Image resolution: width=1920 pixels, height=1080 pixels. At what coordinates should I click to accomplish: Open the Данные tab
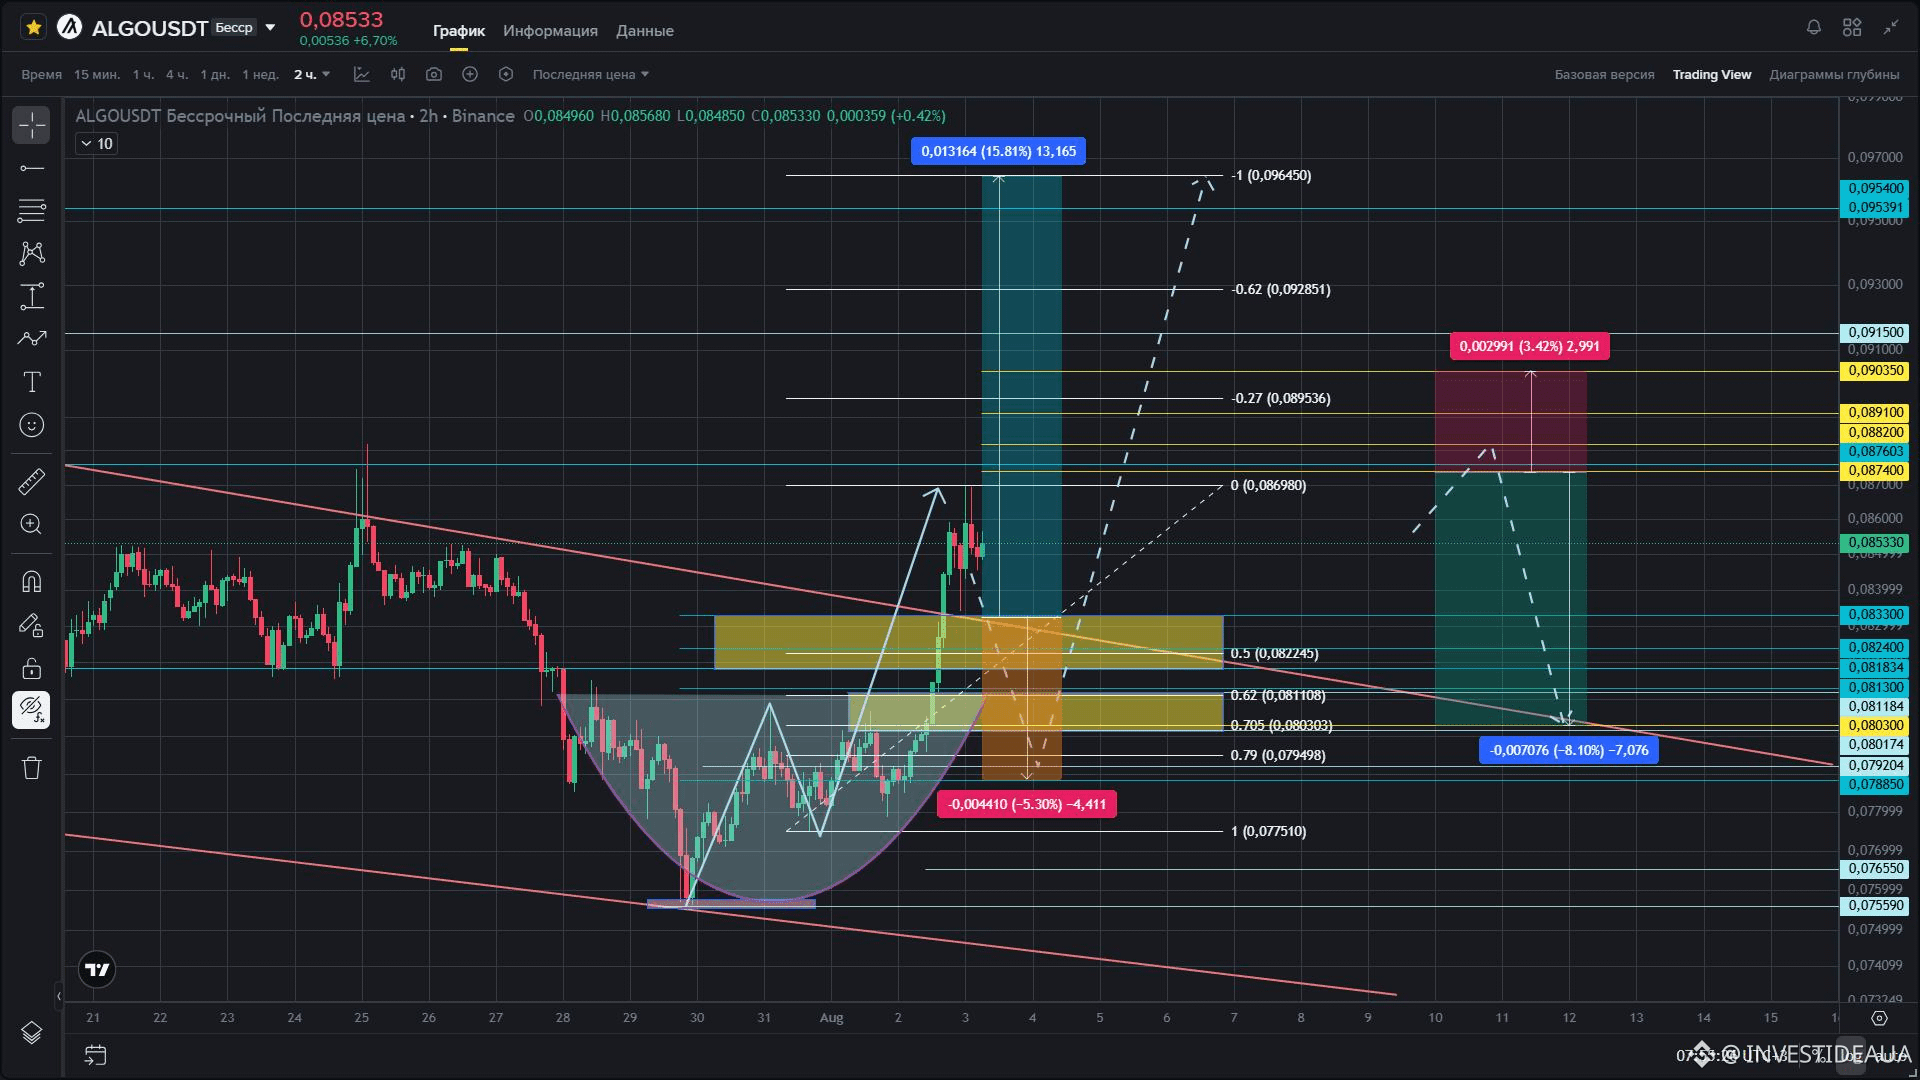tap(645, 31)
